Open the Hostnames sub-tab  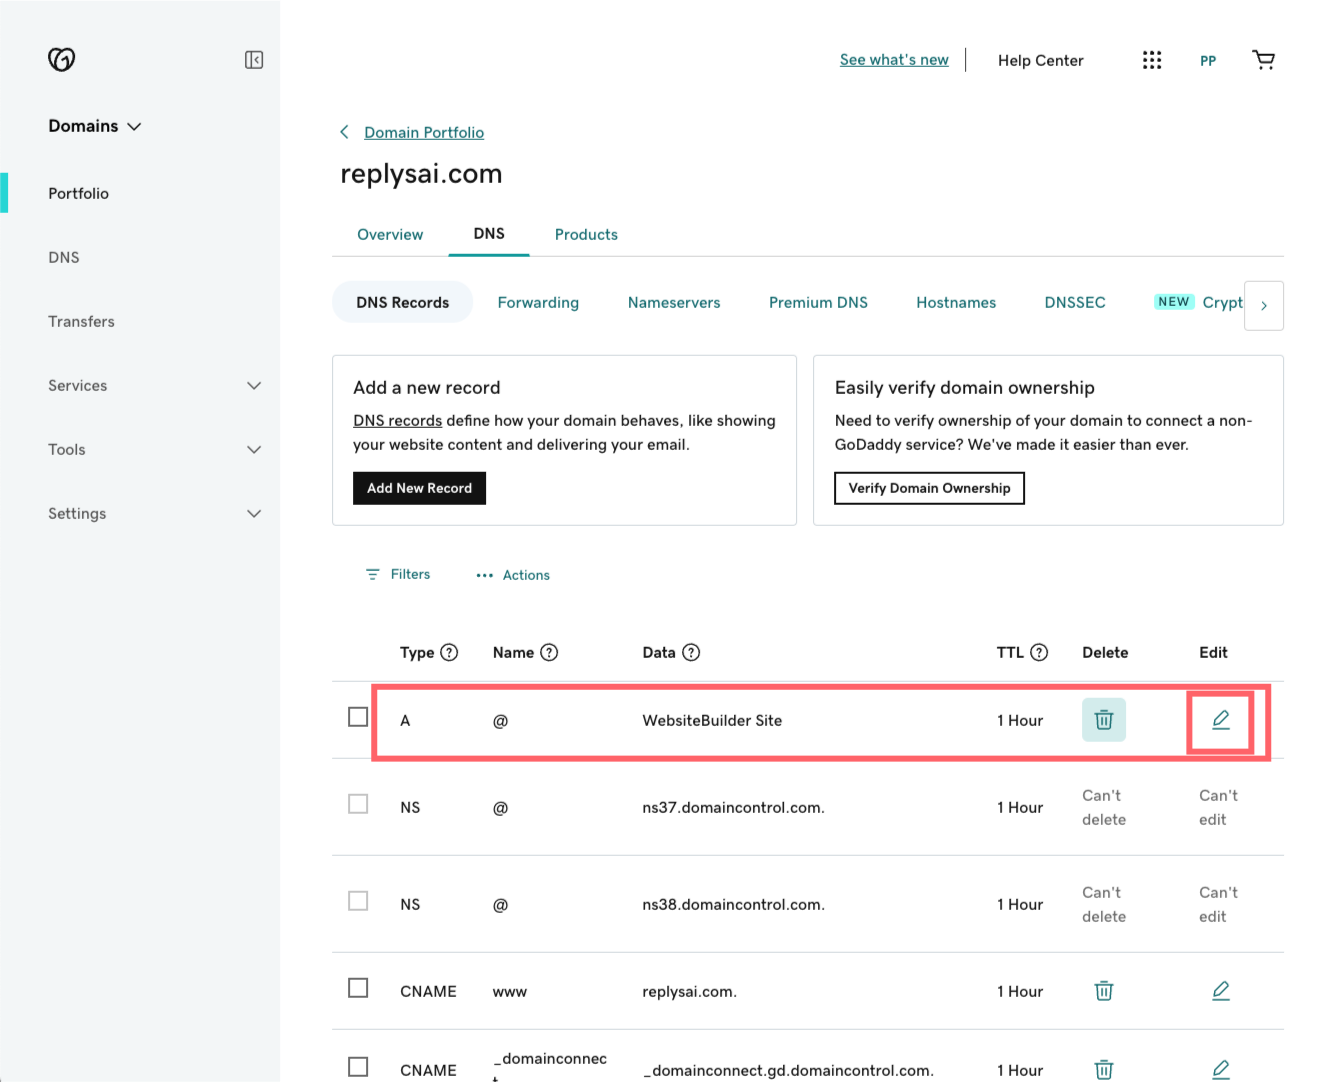[x=956, y=302]
